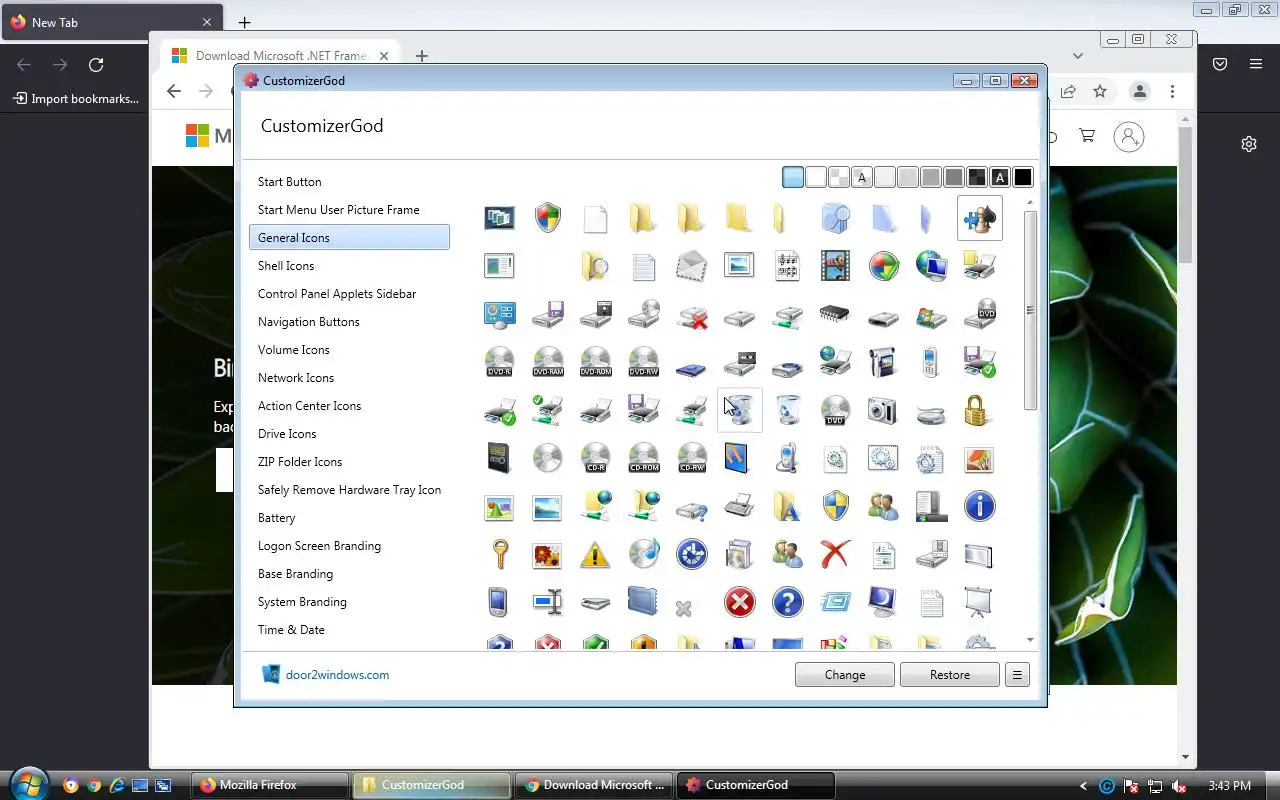The height and width of the screenshot is (800, 1280).
Task: Switch to Download Microsoft taskbar button
Action: click(595, 785)
